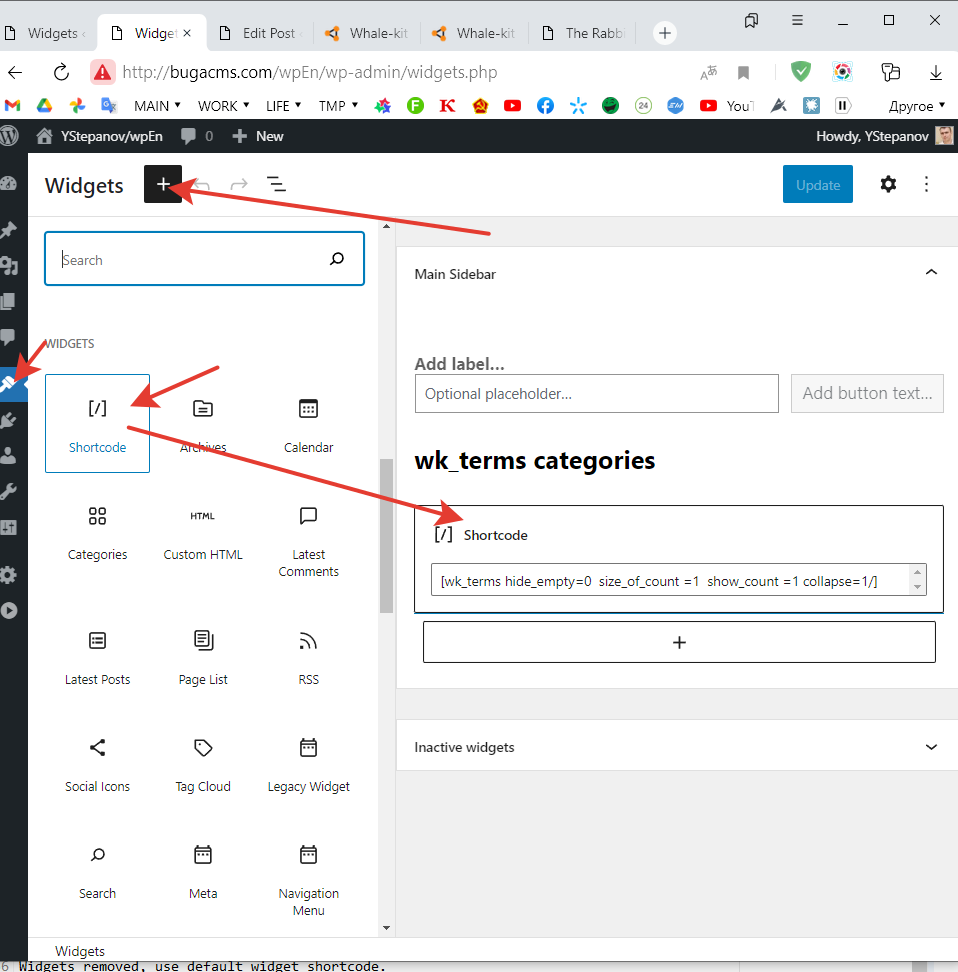
Task: Insert the Meta block
Action: tap(203, 872)
